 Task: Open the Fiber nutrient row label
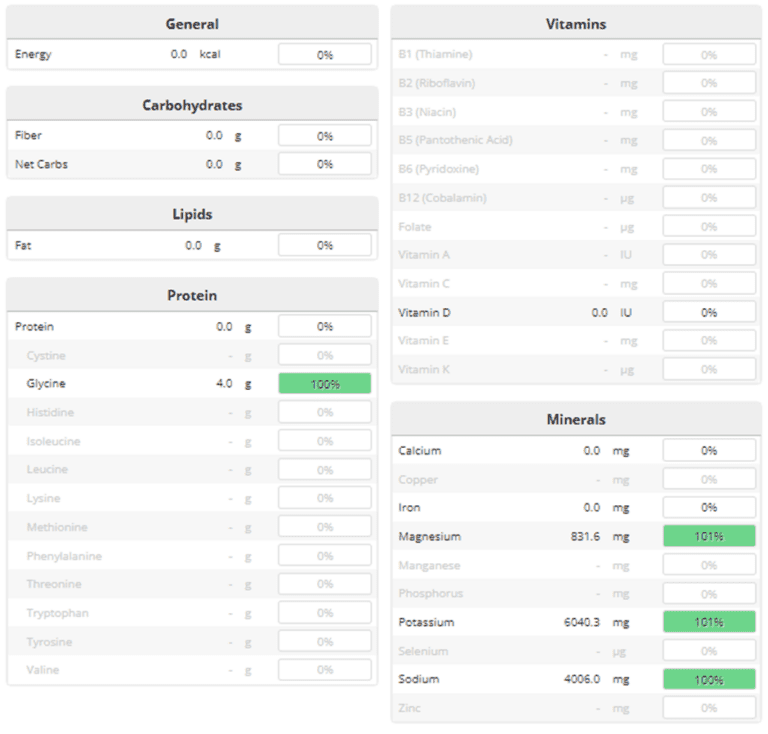28,135
